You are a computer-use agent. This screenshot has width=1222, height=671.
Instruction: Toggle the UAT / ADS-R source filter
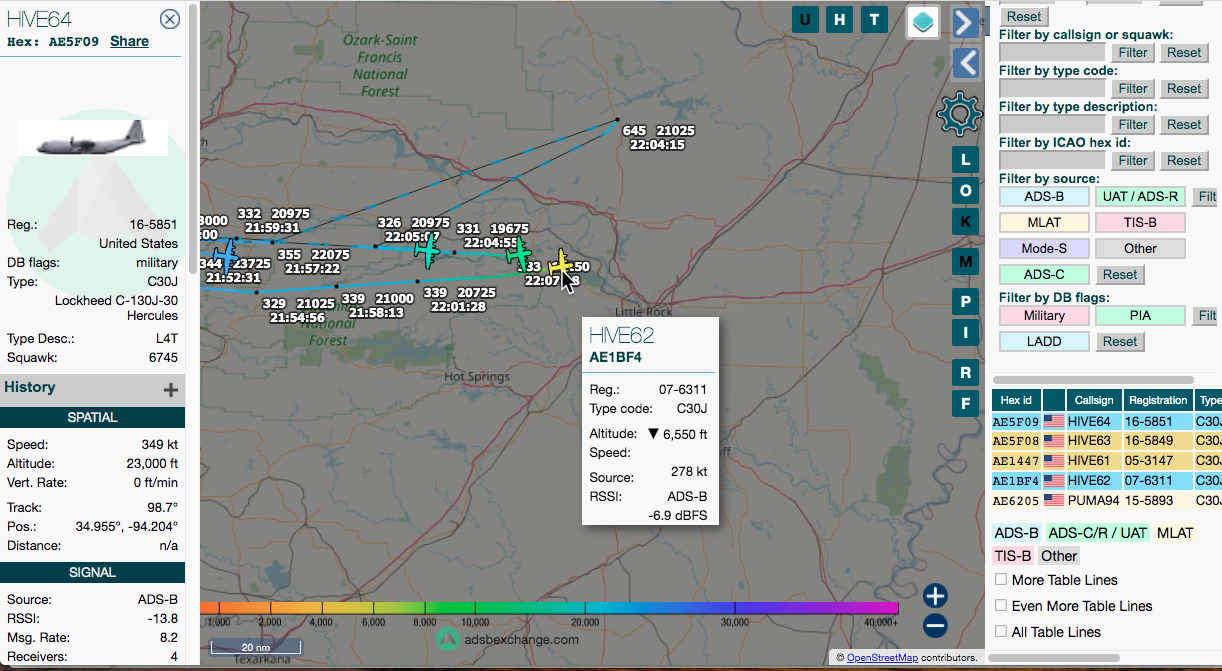(1140, 197)
